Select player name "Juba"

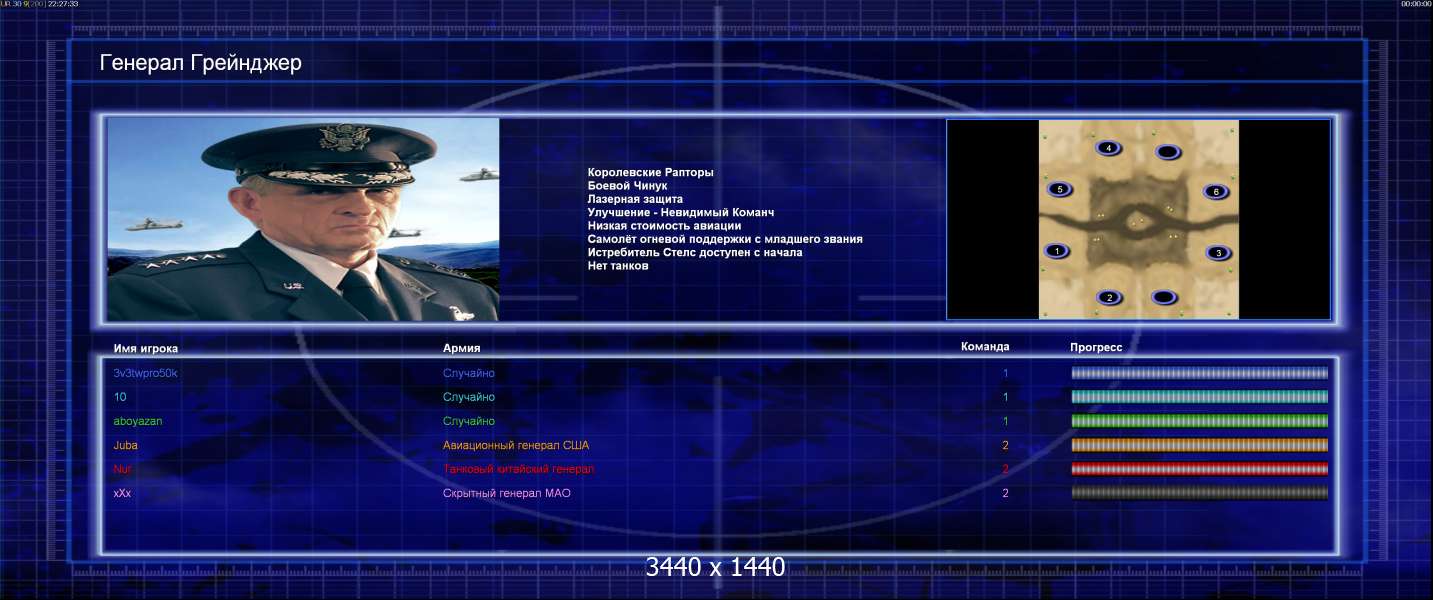(x=126, y=445)
